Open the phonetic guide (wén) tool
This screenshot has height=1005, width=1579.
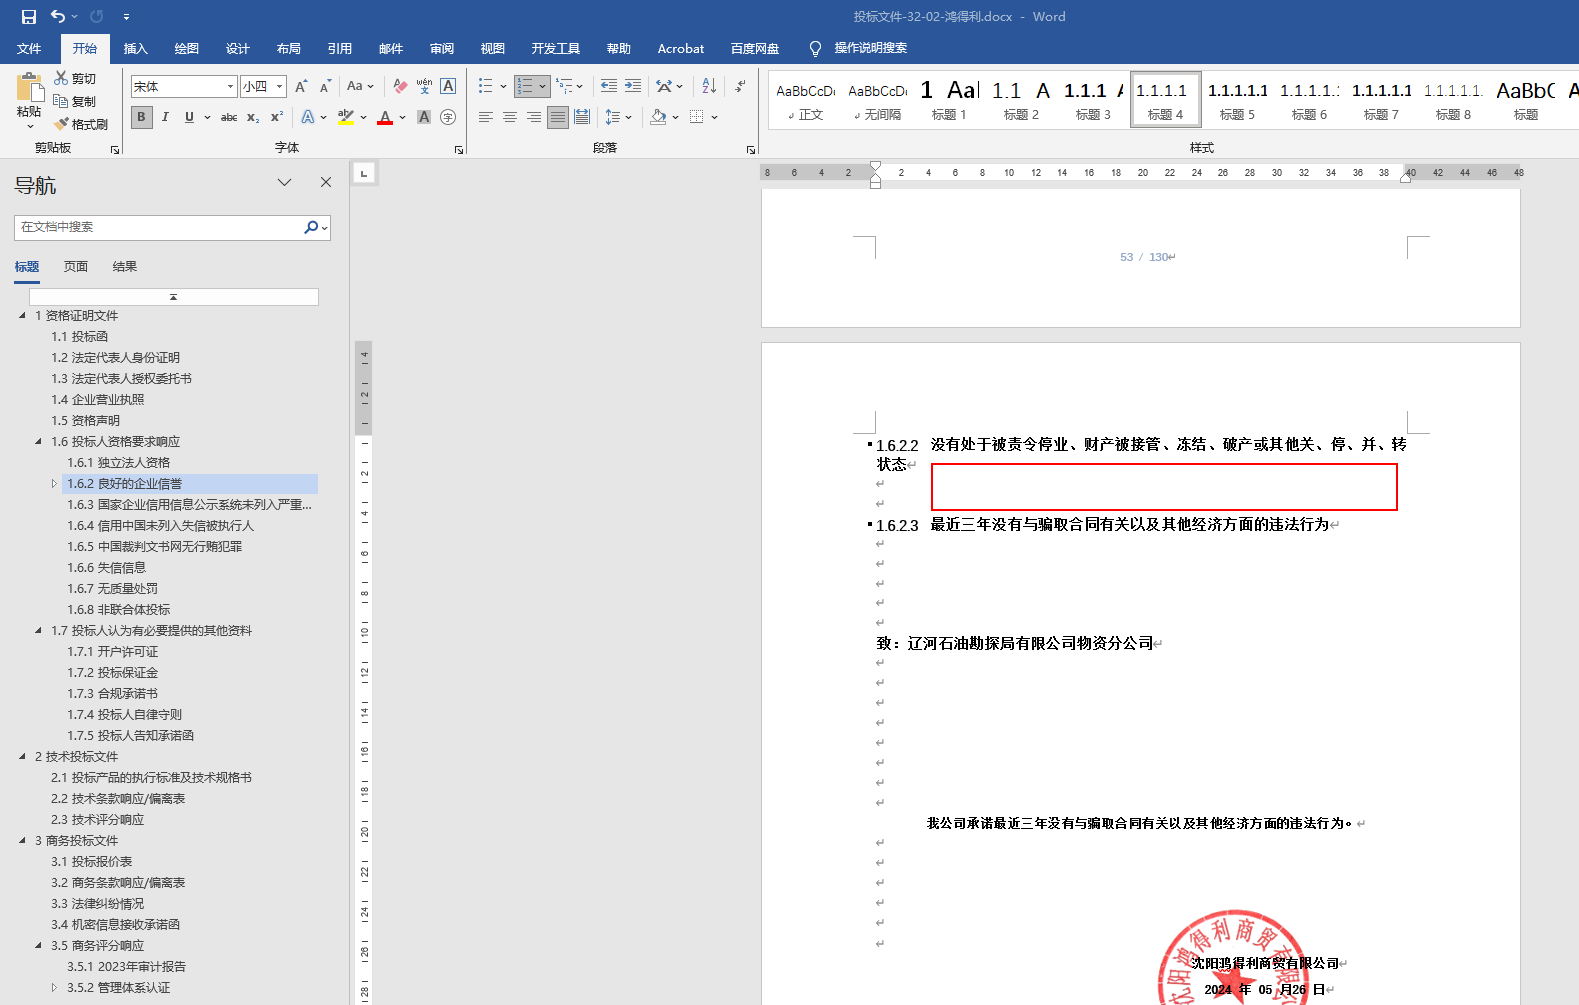[424, 86]
